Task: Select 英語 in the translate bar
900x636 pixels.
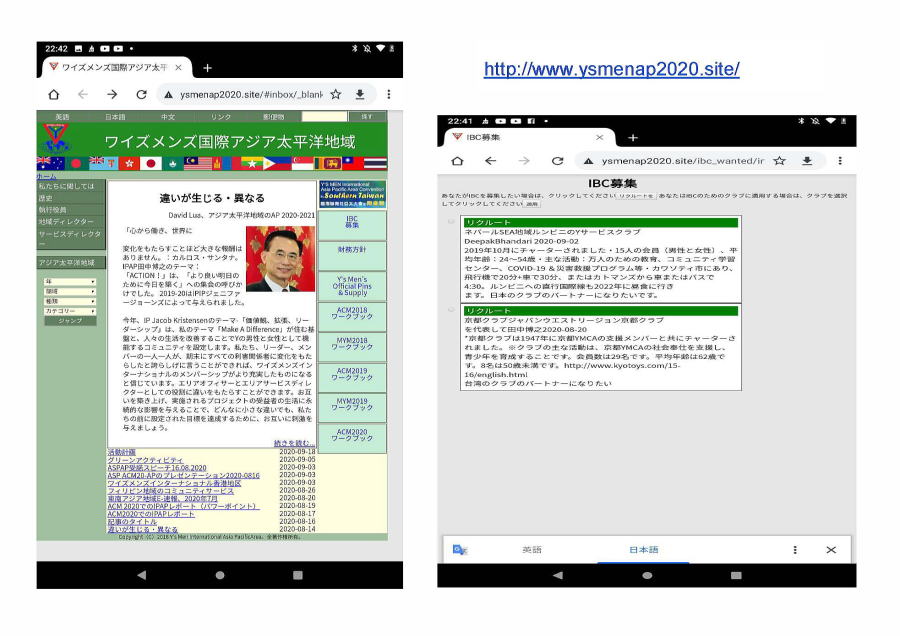Action: tap(532, 549)
